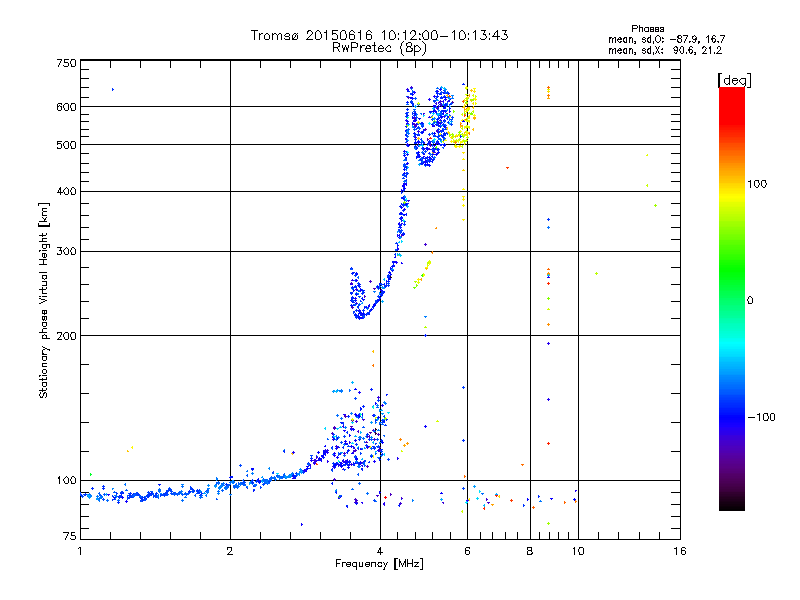800x600 pixels.
Task: Click the 'RwPretec (8p)' subtitle
Action: pos(379,48)
